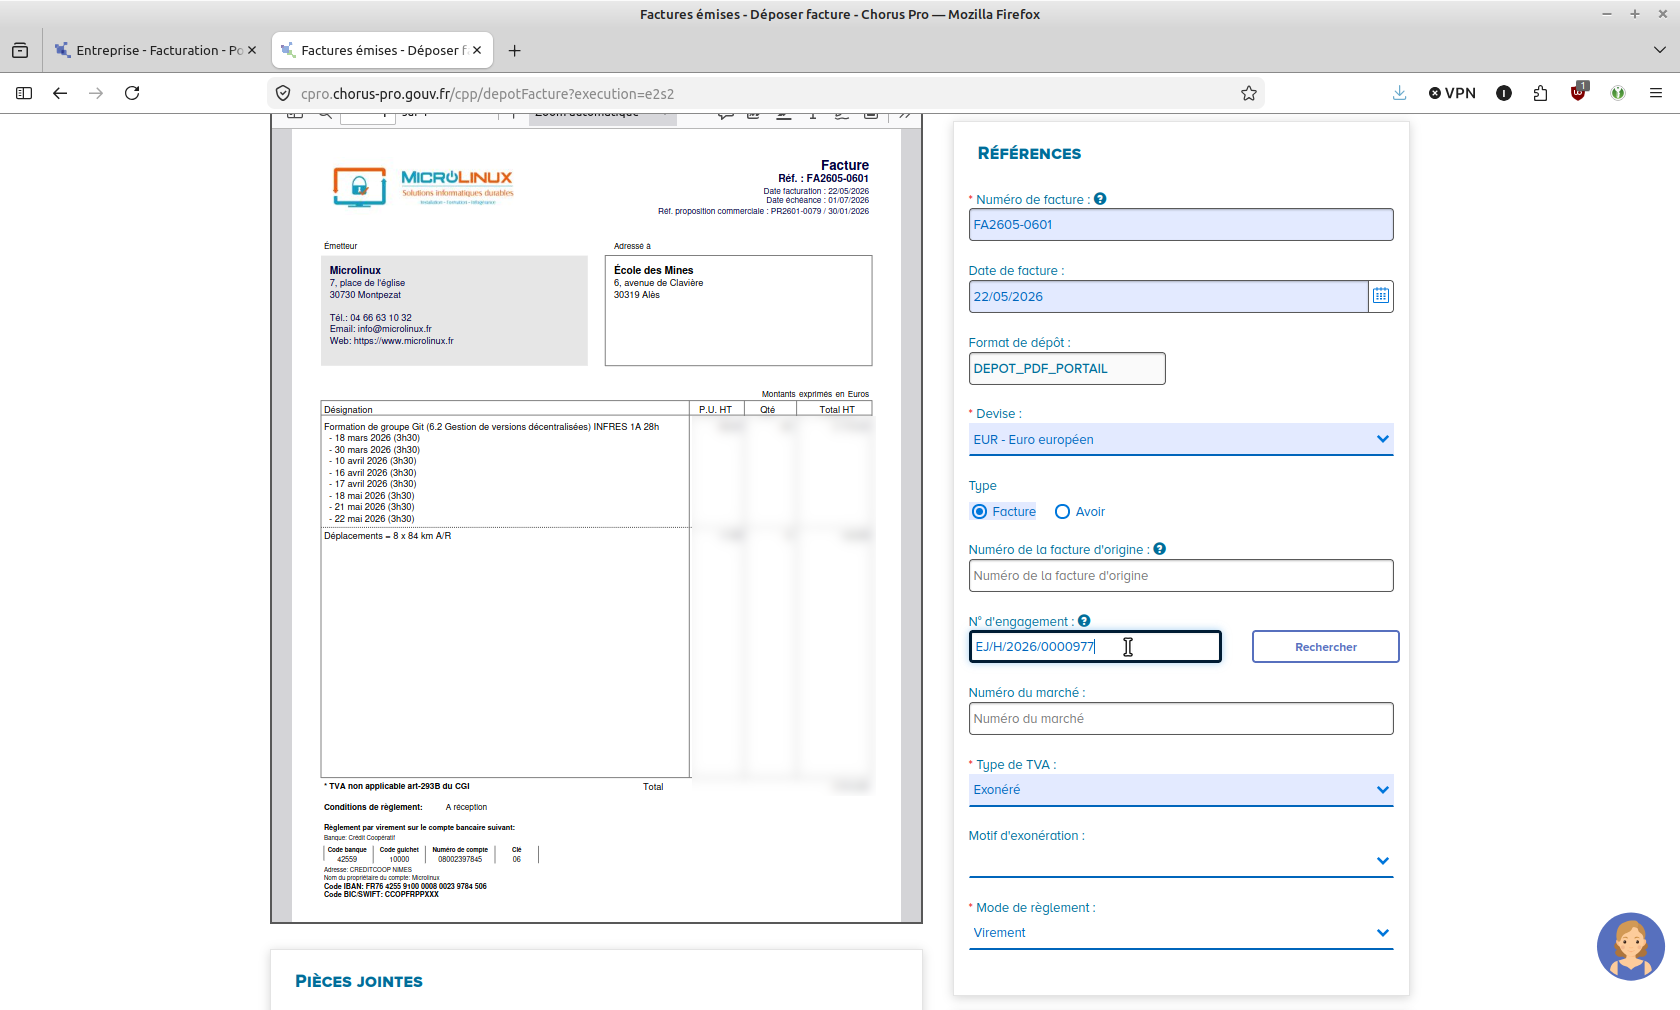
Task: Click the Microlinux emitter name in PDF
Action: (355, 270)
